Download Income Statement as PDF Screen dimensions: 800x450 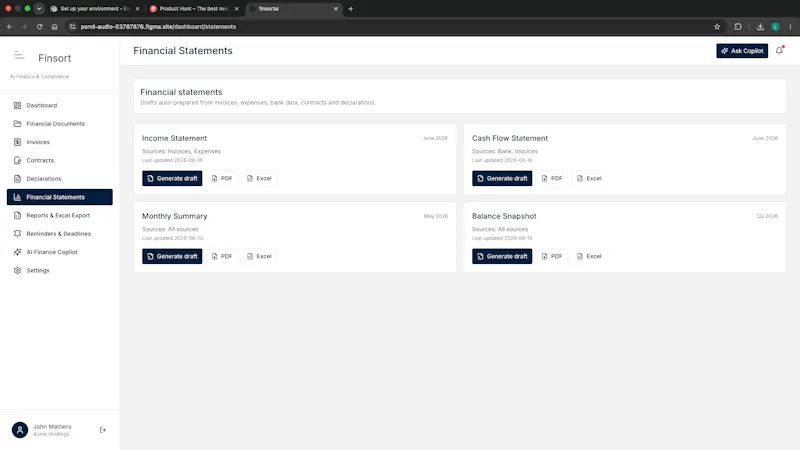(222, 178)
